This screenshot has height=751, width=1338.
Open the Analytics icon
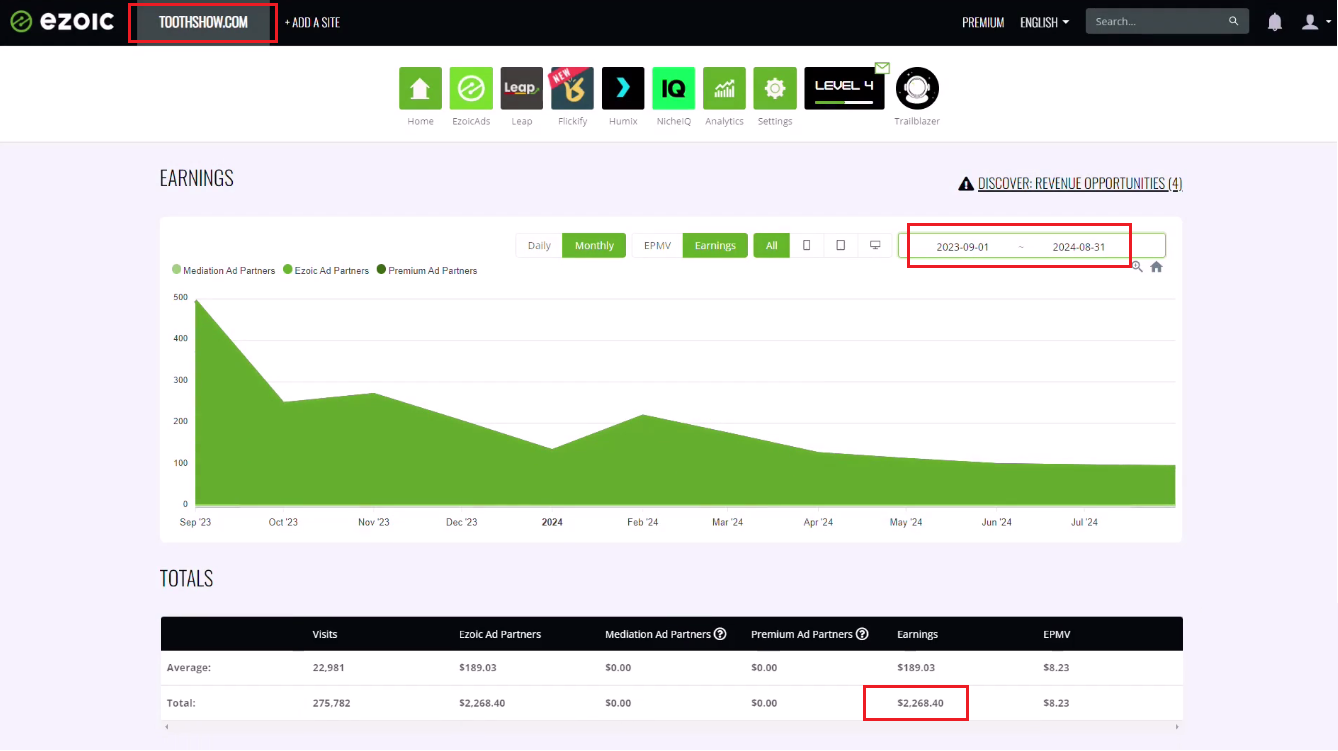724,88
